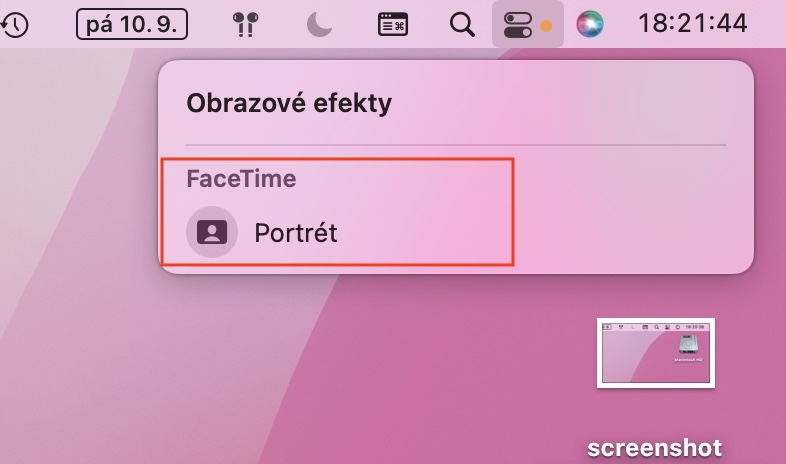786x464 pixels.
Task: Click the Portrét label text
Action: pos(296,233)
